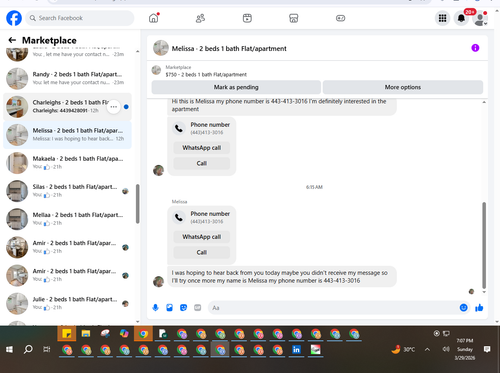The height and width of the screenshot is (373, 500).
Task: Open Mellaa's conversation in the list
Action: point(67,219)
